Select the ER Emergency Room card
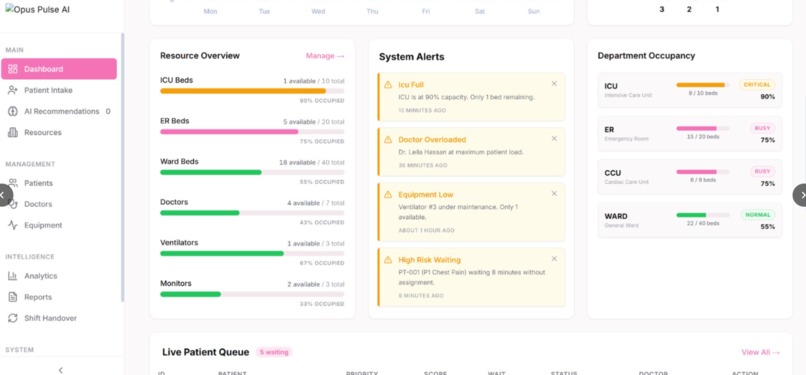806x375 pixels. click(690, 134)
